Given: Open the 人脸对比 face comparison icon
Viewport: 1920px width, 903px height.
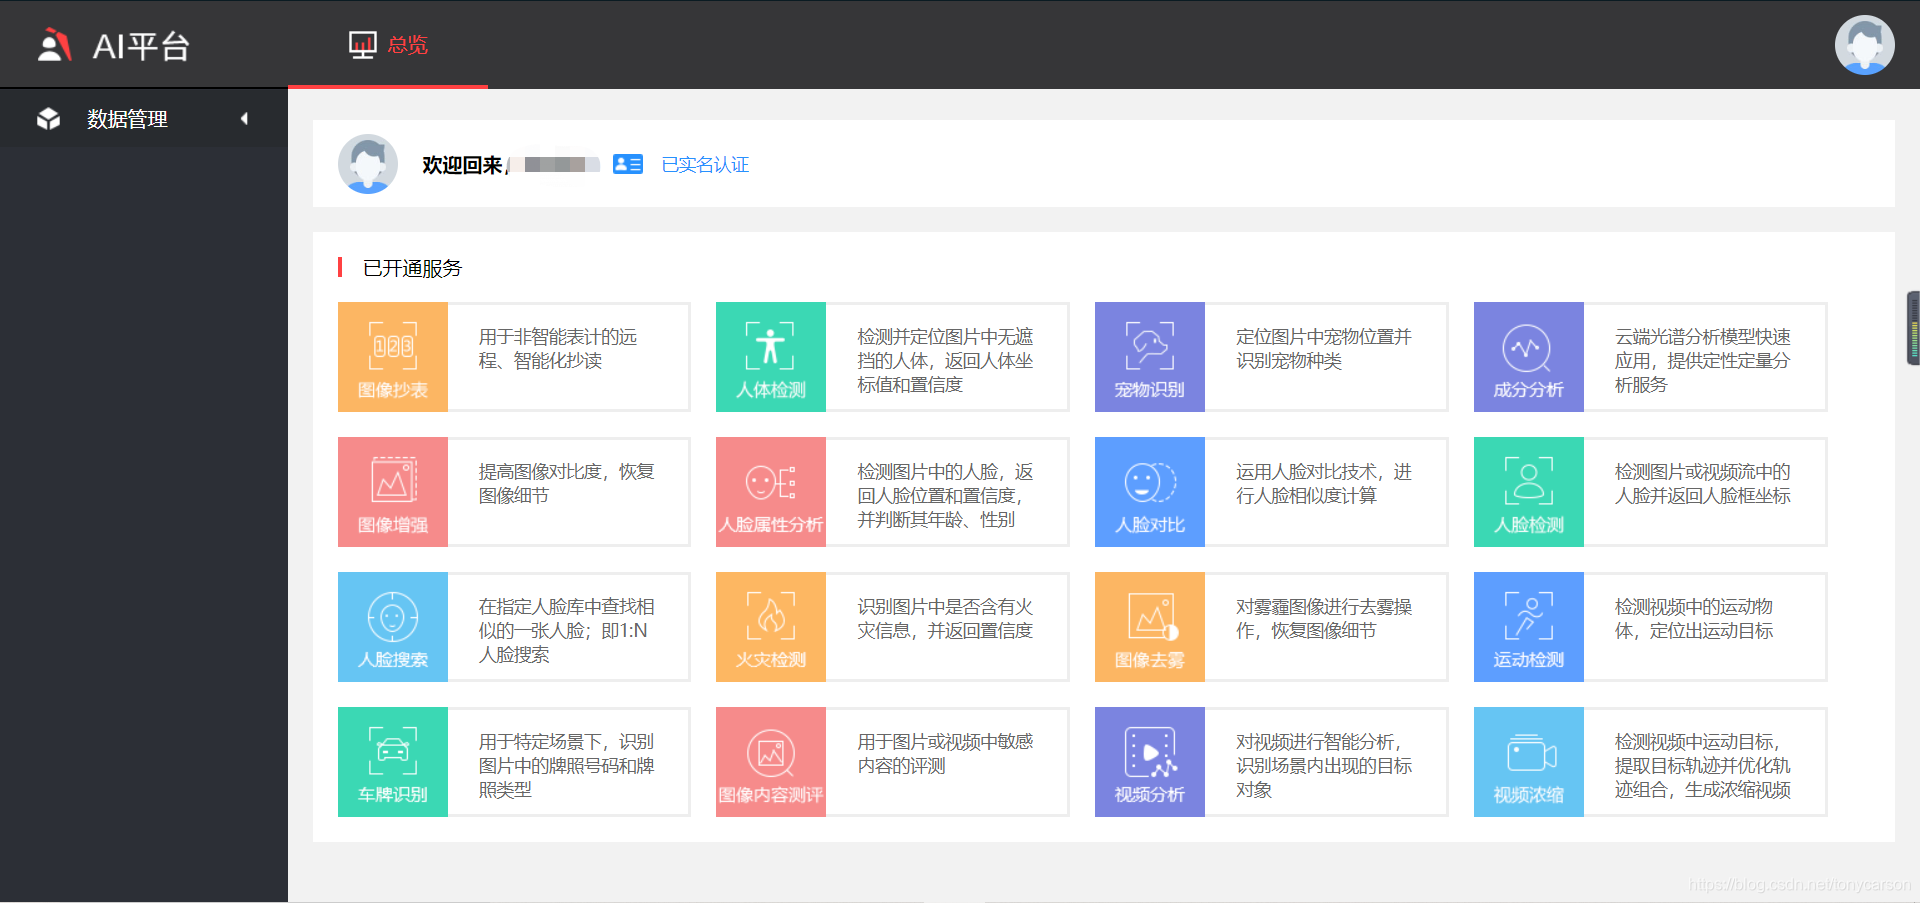Looking at the screenshot, I should tap(1149, 492).
